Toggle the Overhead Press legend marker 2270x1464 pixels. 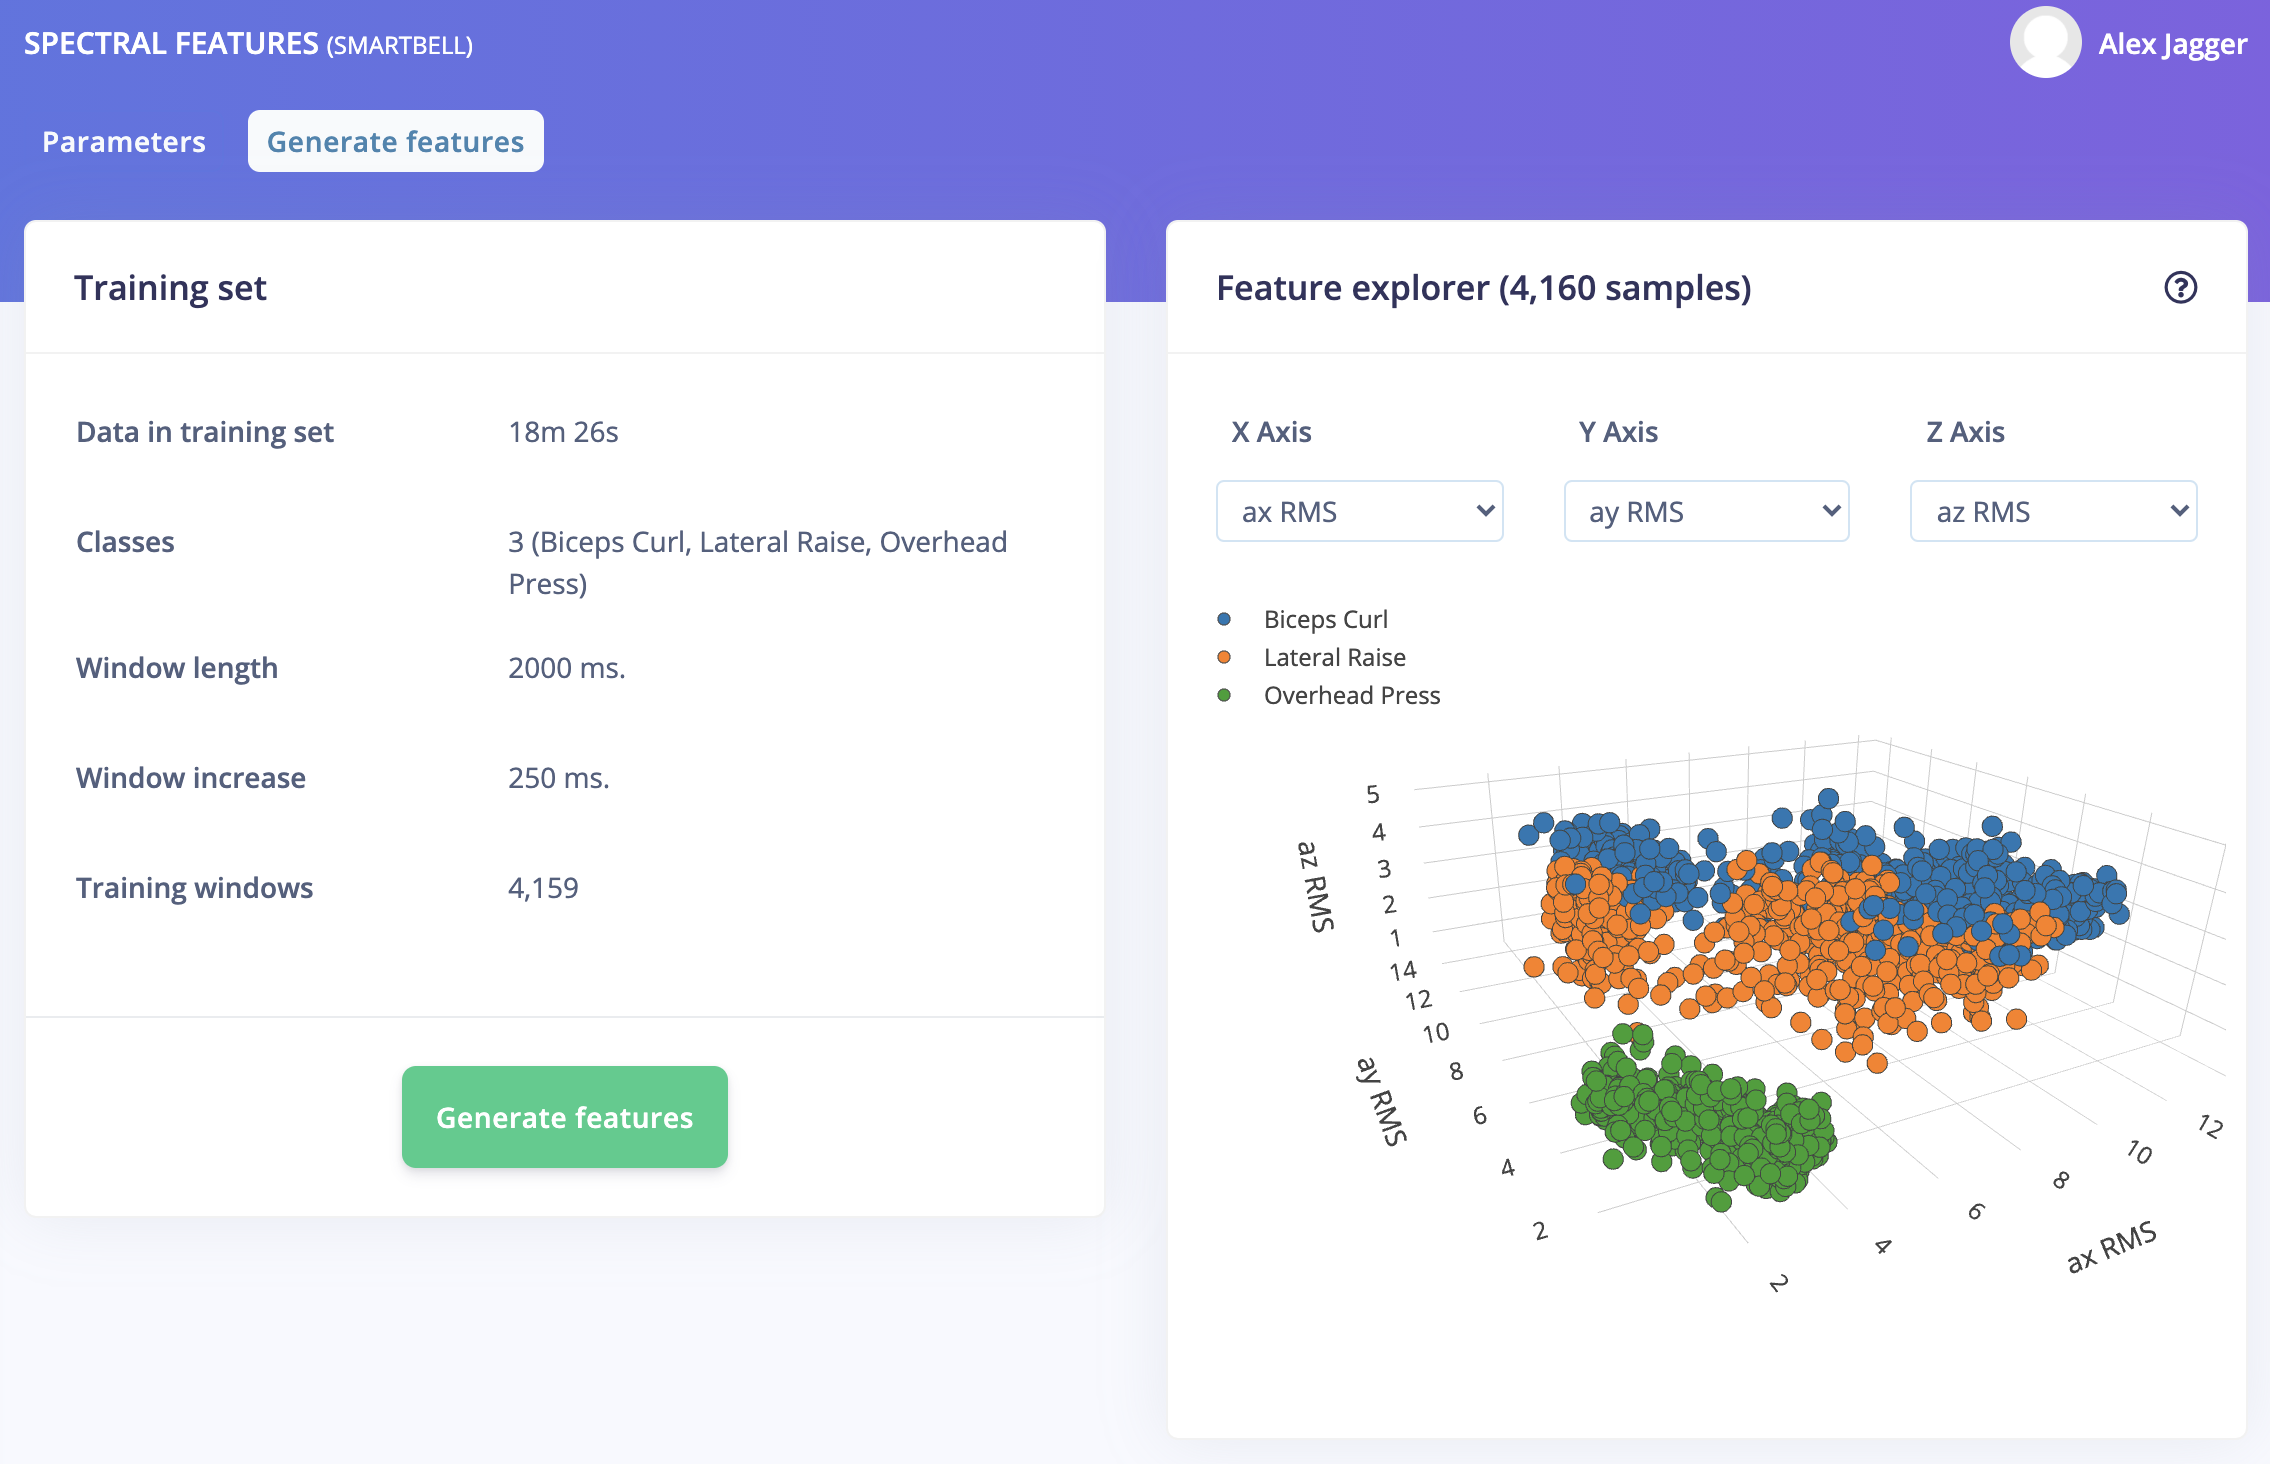[x=1224, y=695]
